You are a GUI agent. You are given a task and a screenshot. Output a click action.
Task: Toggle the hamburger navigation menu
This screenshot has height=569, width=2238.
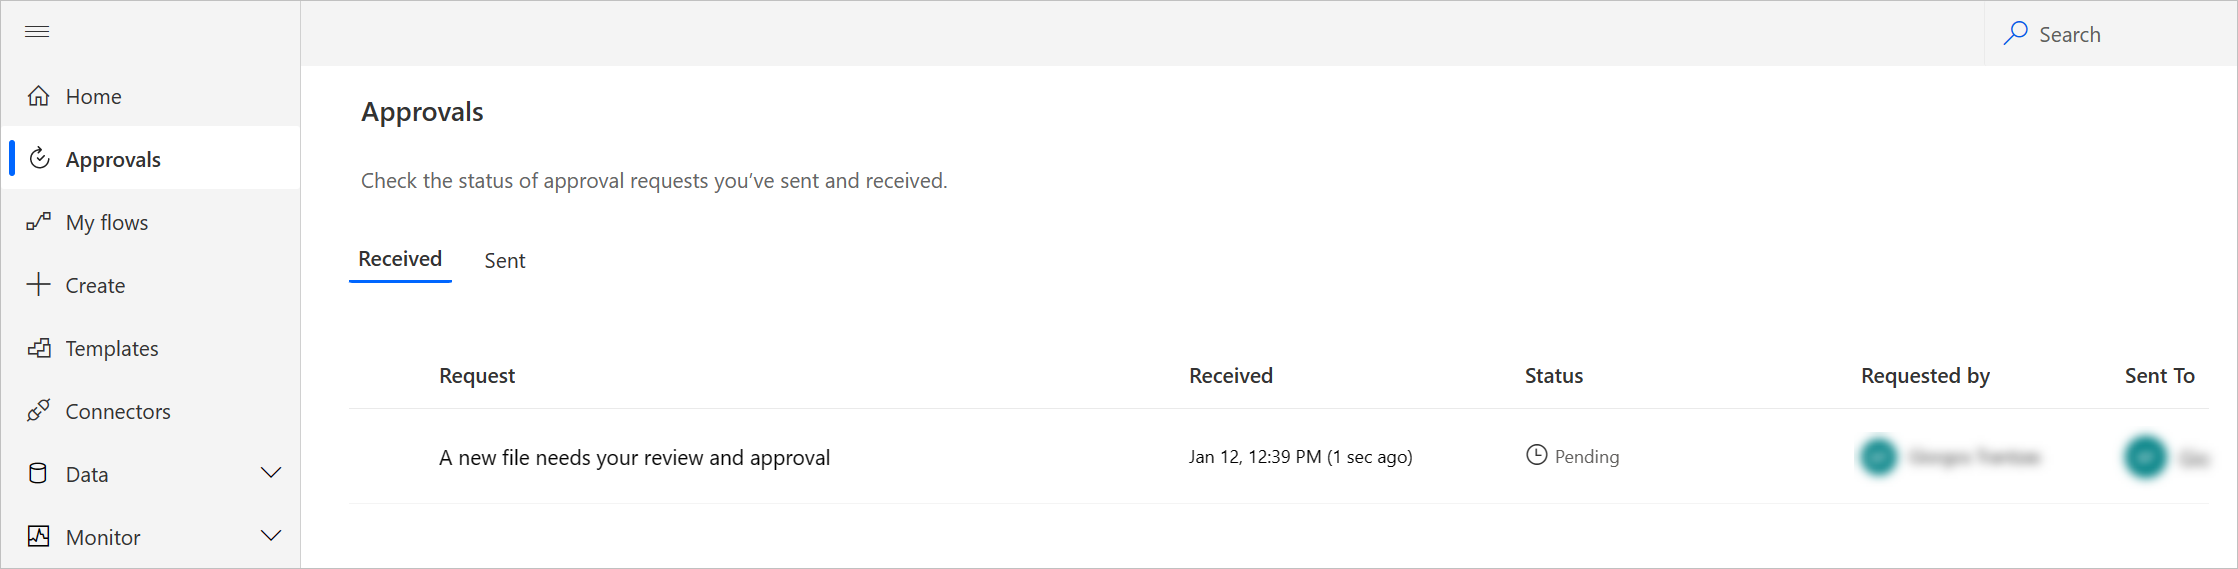(x=37, y=32)
